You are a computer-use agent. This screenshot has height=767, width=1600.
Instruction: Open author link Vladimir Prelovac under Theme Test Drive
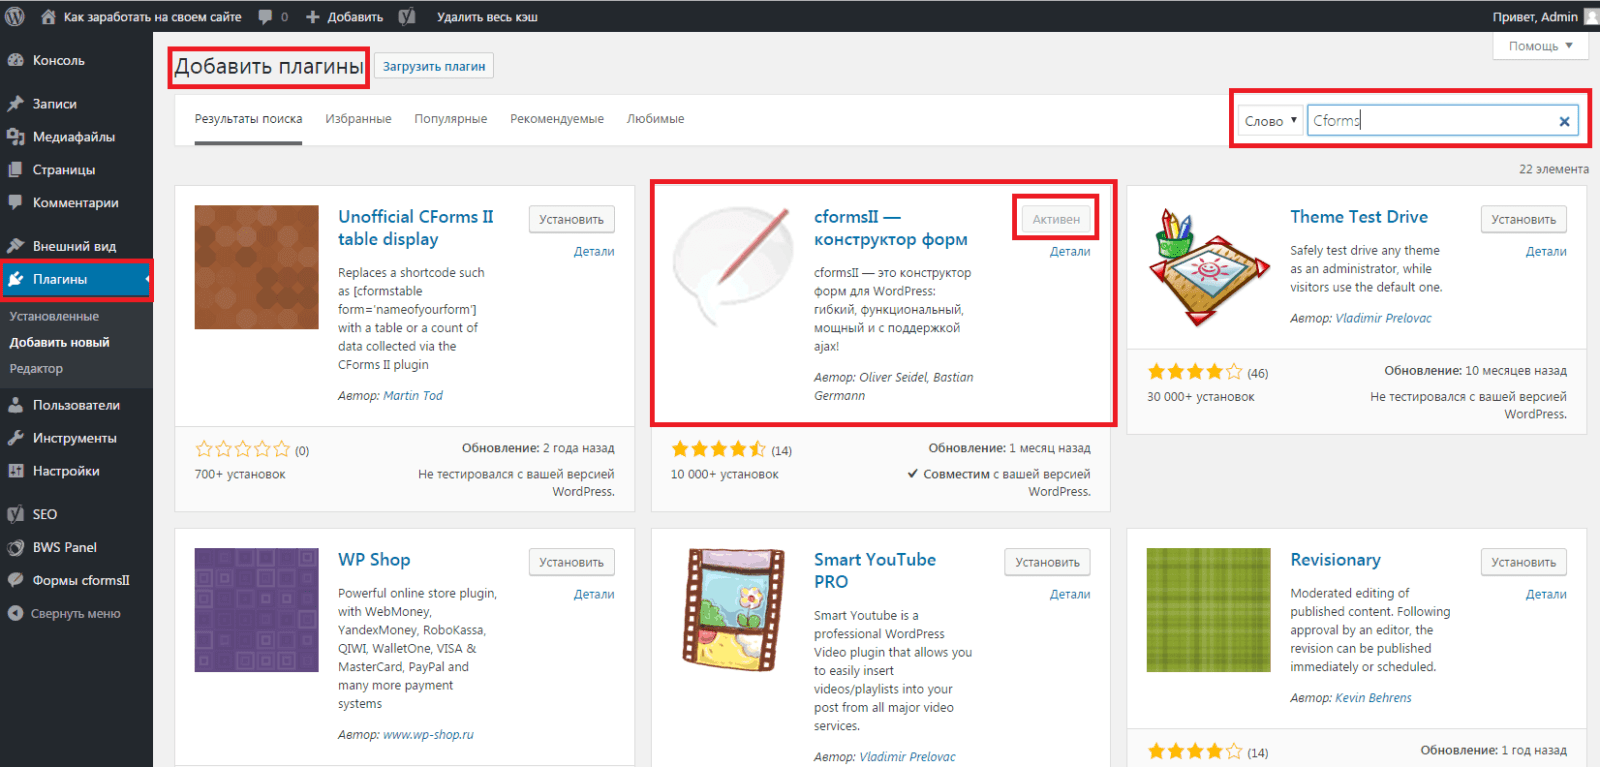1383,318
